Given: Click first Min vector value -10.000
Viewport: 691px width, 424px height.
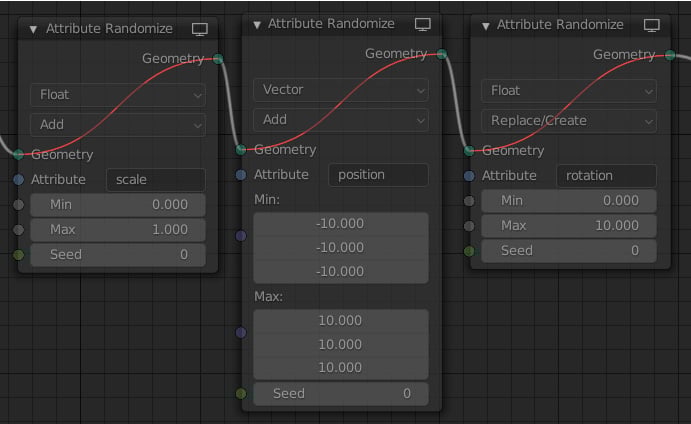Looking at the screenshot, I should tap(341, 224).
